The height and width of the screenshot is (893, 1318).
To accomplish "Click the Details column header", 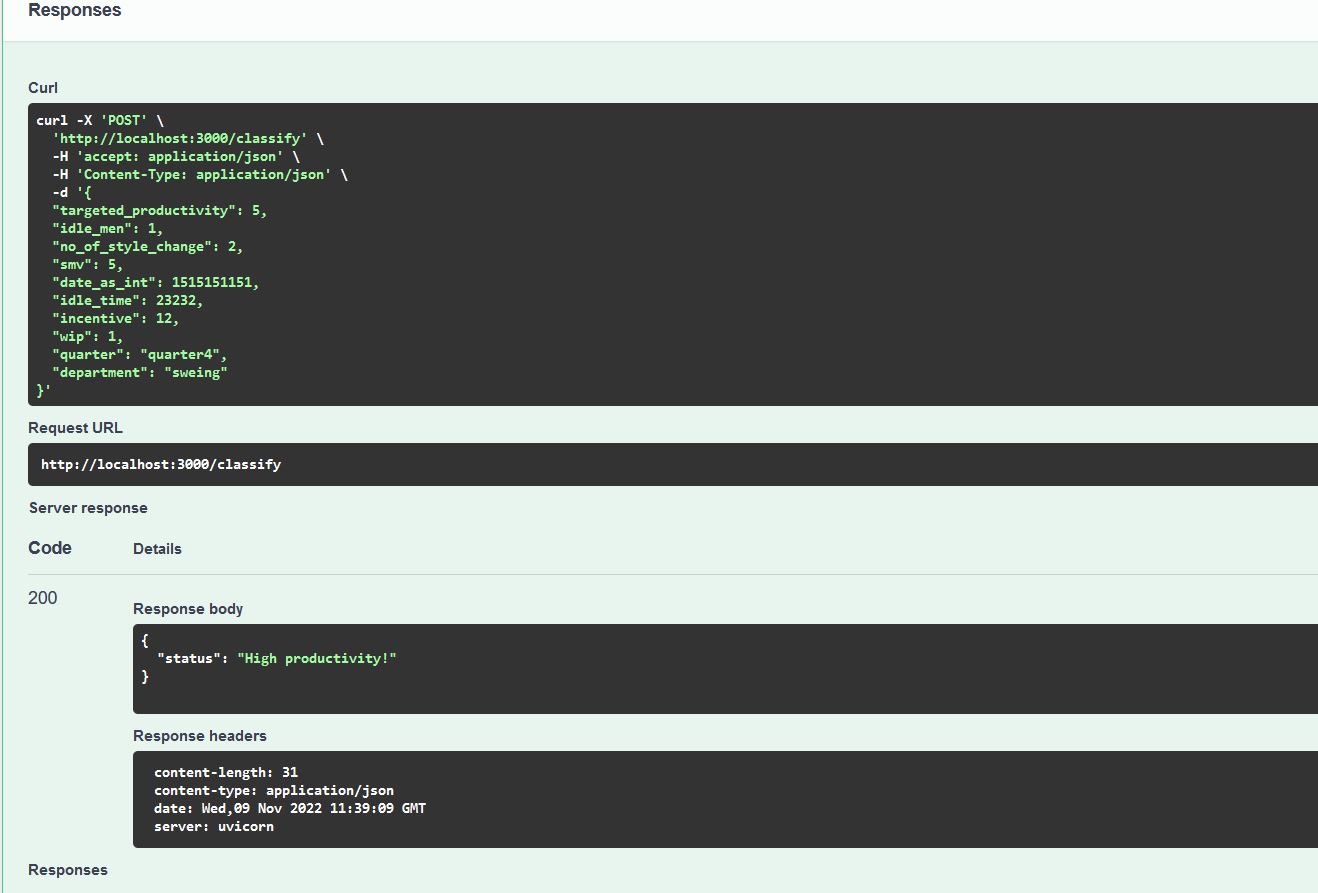I will coord(157,548).
